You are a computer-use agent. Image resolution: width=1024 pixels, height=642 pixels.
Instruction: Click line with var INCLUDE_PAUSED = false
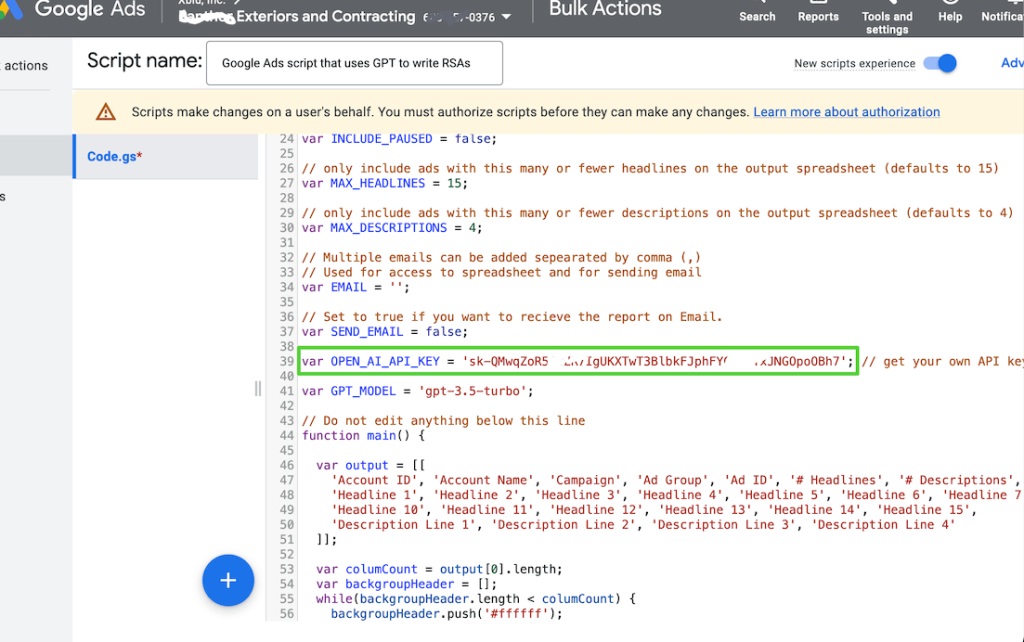tap(399, 138)
